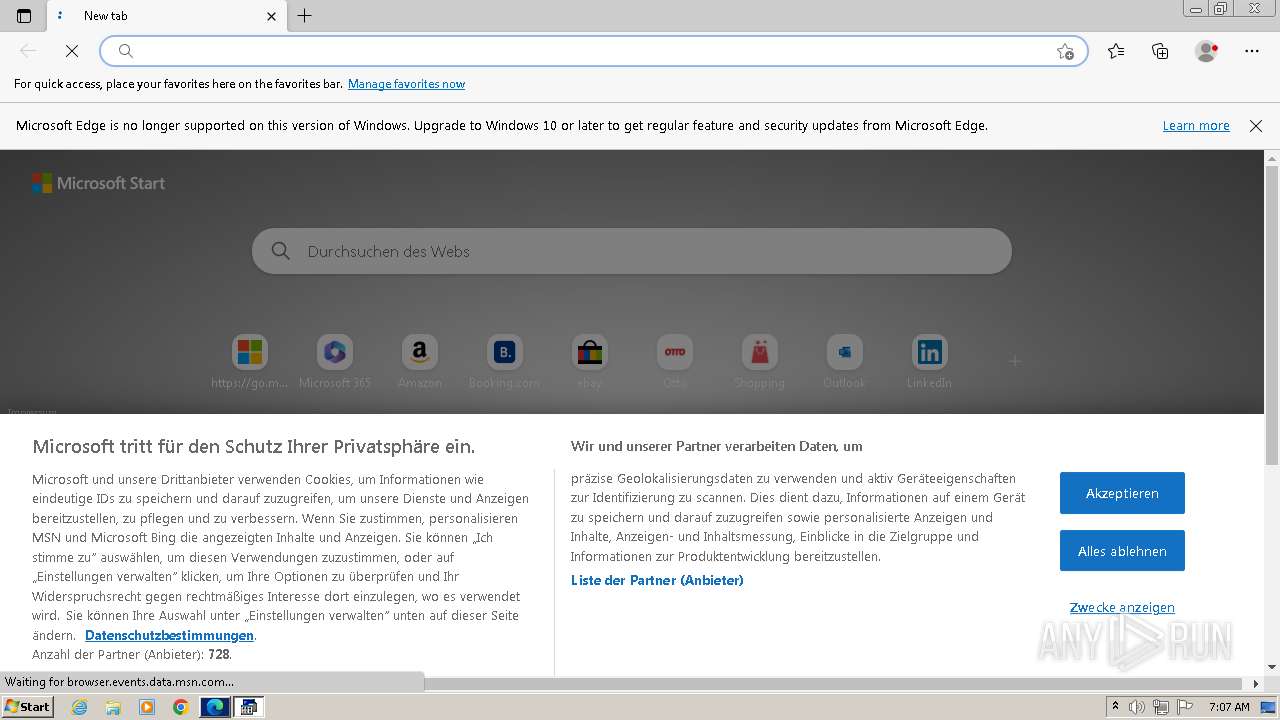
Task: Open Datenschutzbestimmungen link
Action: [169, 635]
